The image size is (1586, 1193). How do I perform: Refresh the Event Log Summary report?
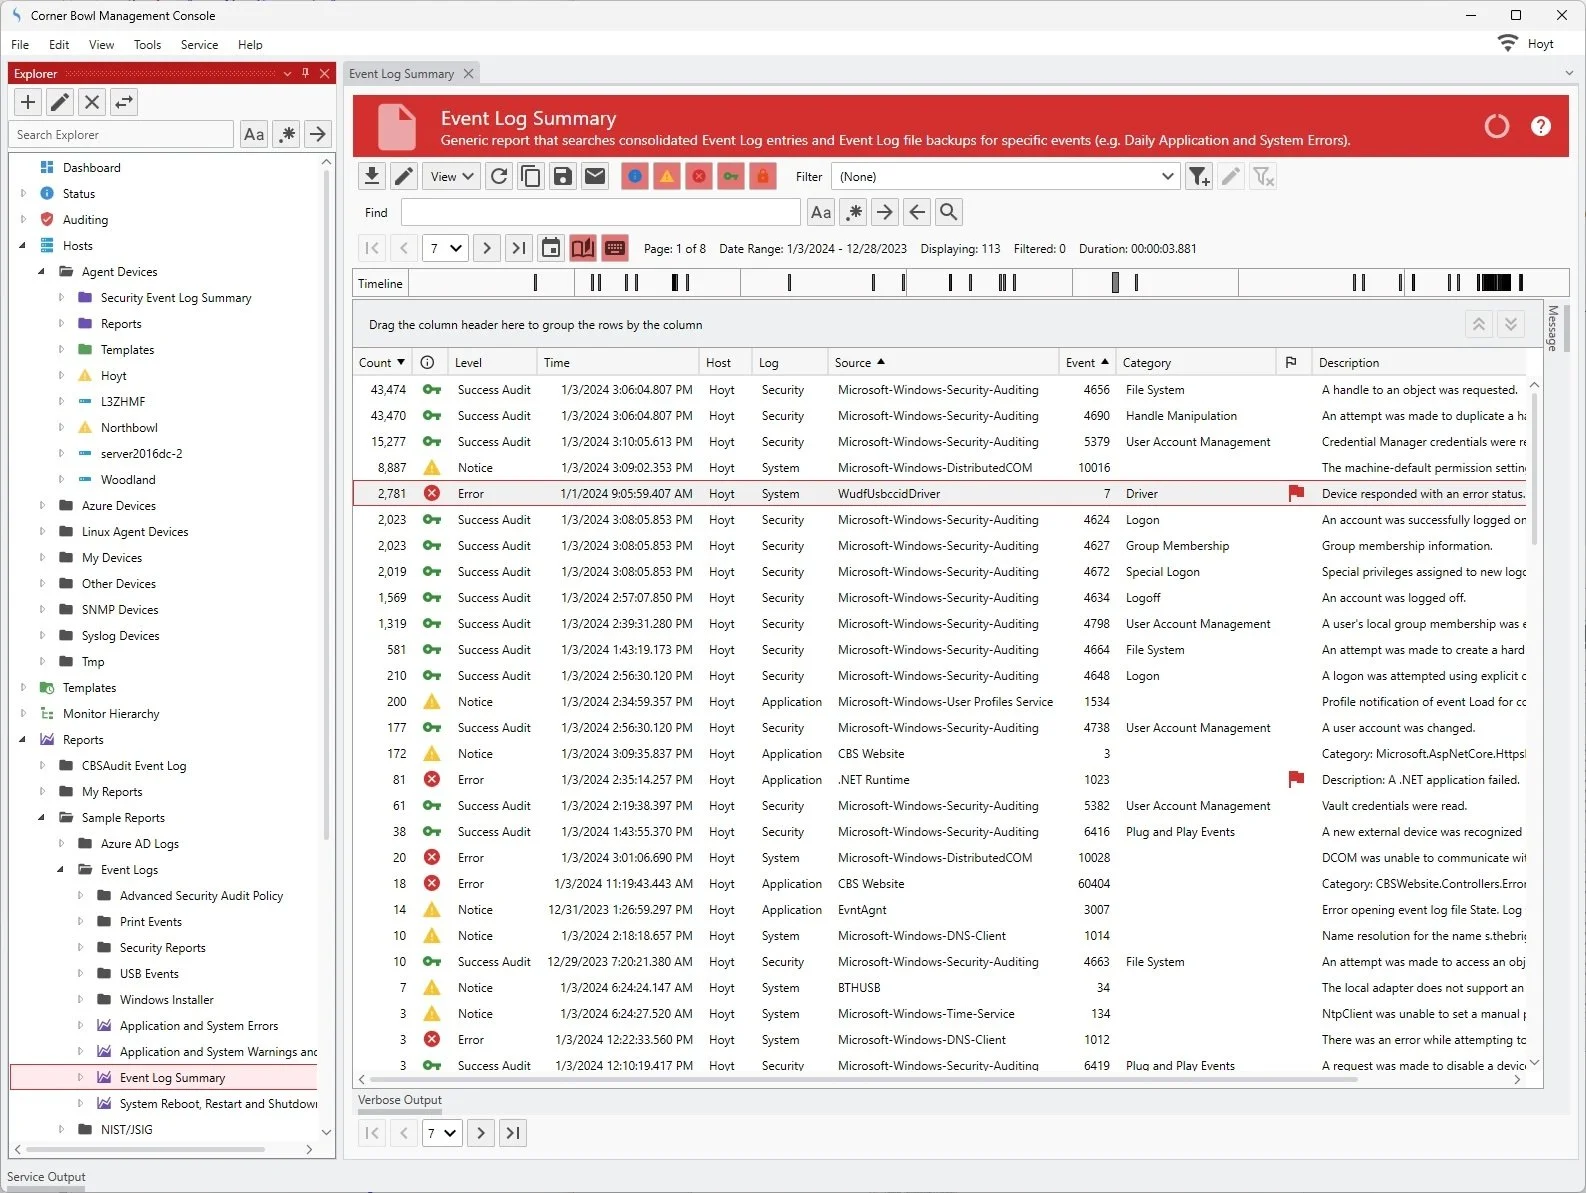click(499, 176)
